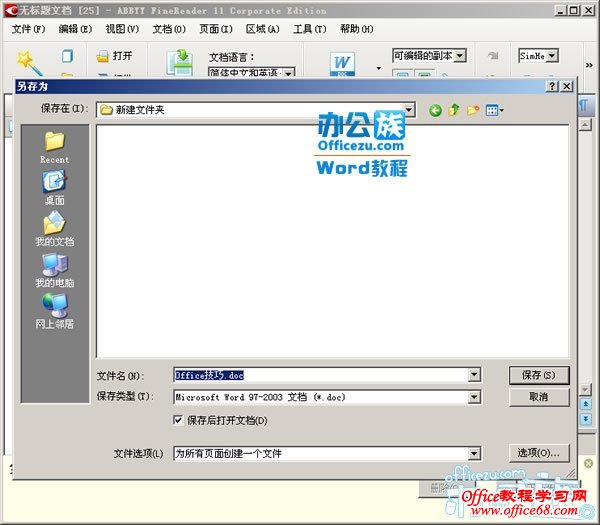The image size is (600, 525).
Task: Click the 保存(S) button
Action: tap(539, 375)
